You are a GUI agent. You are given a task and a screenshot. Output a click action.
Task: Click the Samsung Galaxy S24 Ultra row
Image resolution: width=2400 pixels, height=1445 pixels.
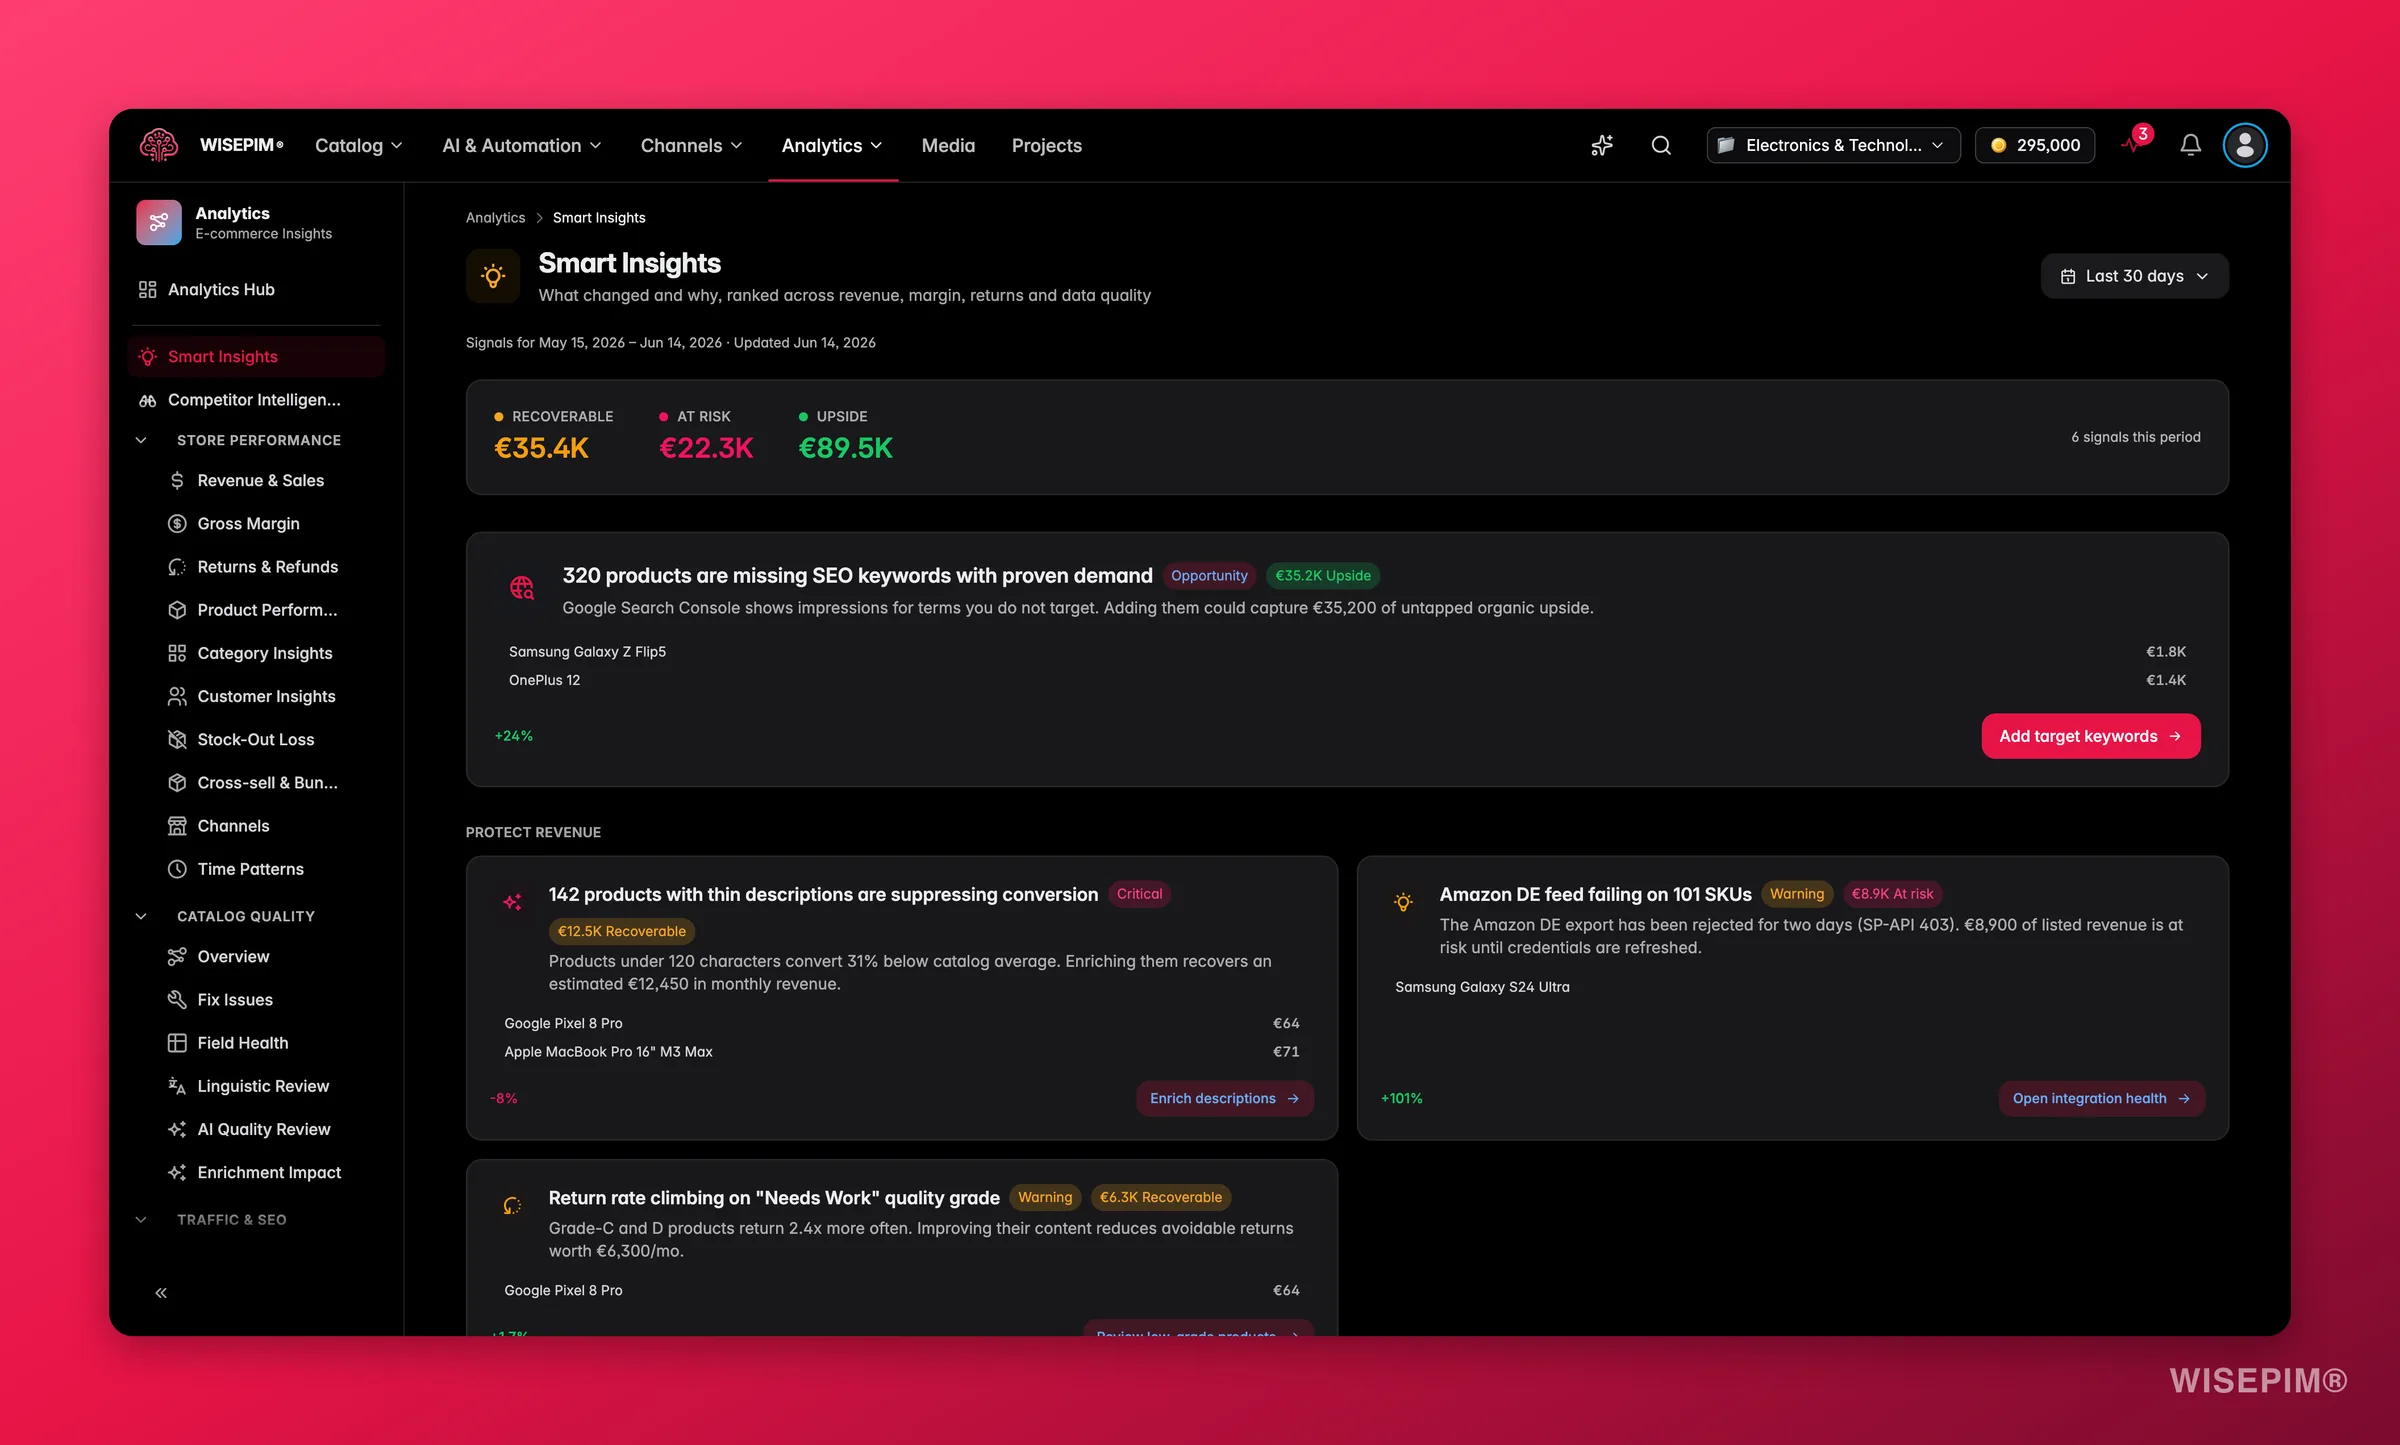(x=1793, y=987)
